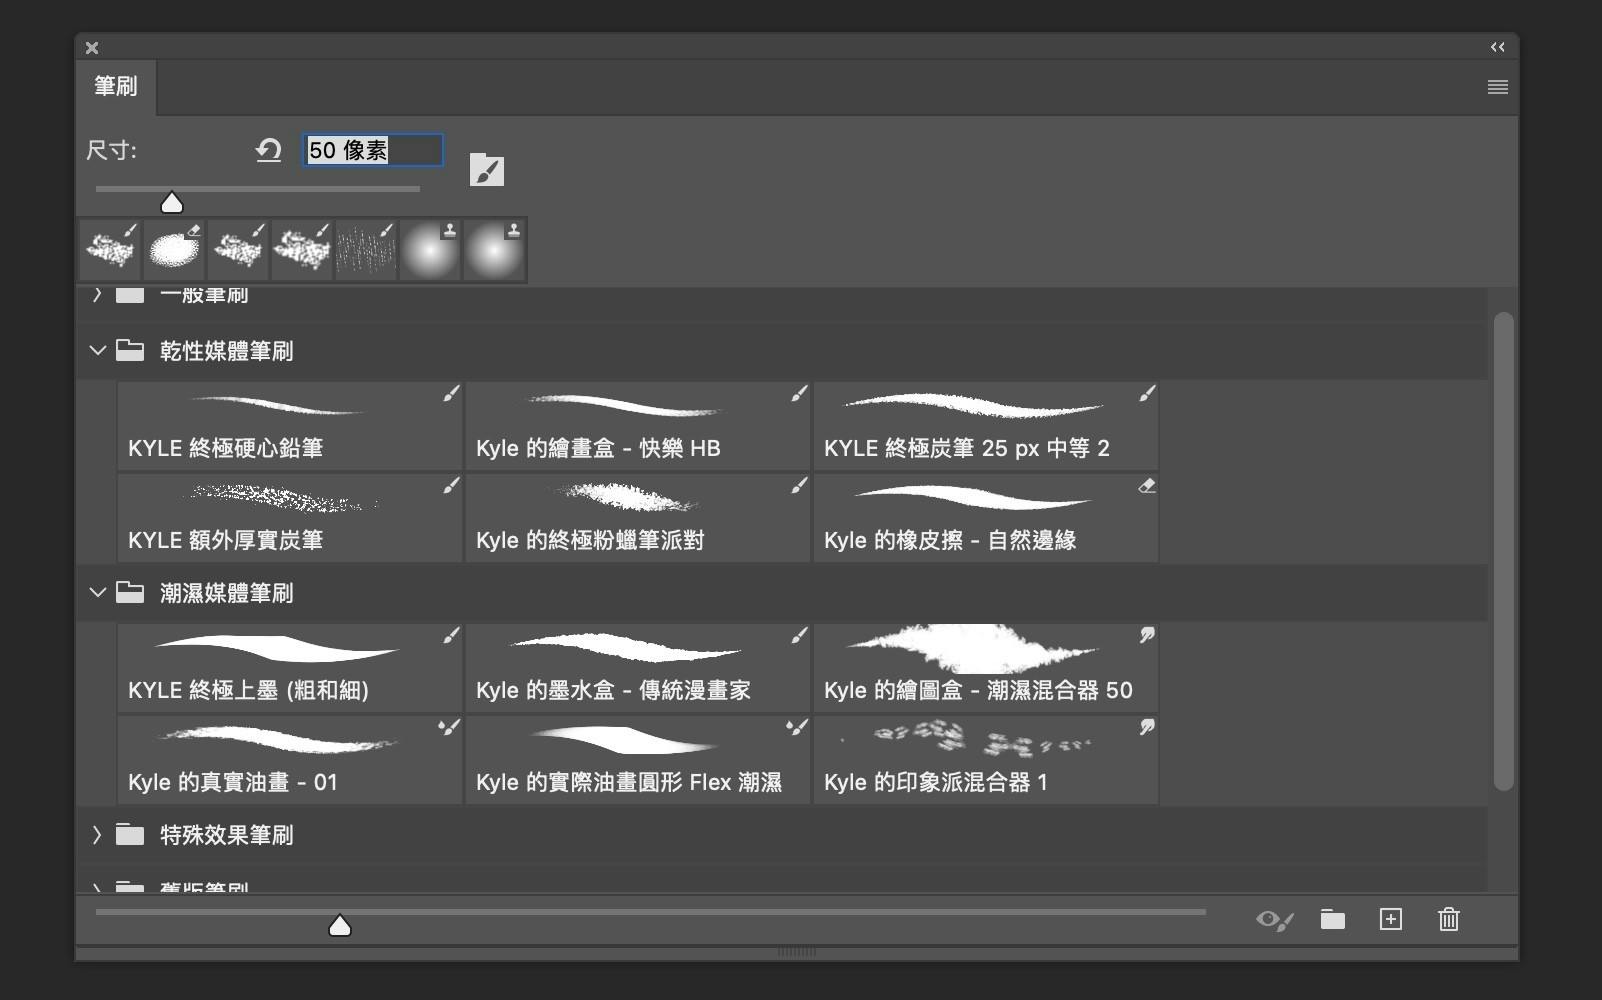Select brush Kyle 的終極粉蠟筆派對

click(x=638, y=518)
